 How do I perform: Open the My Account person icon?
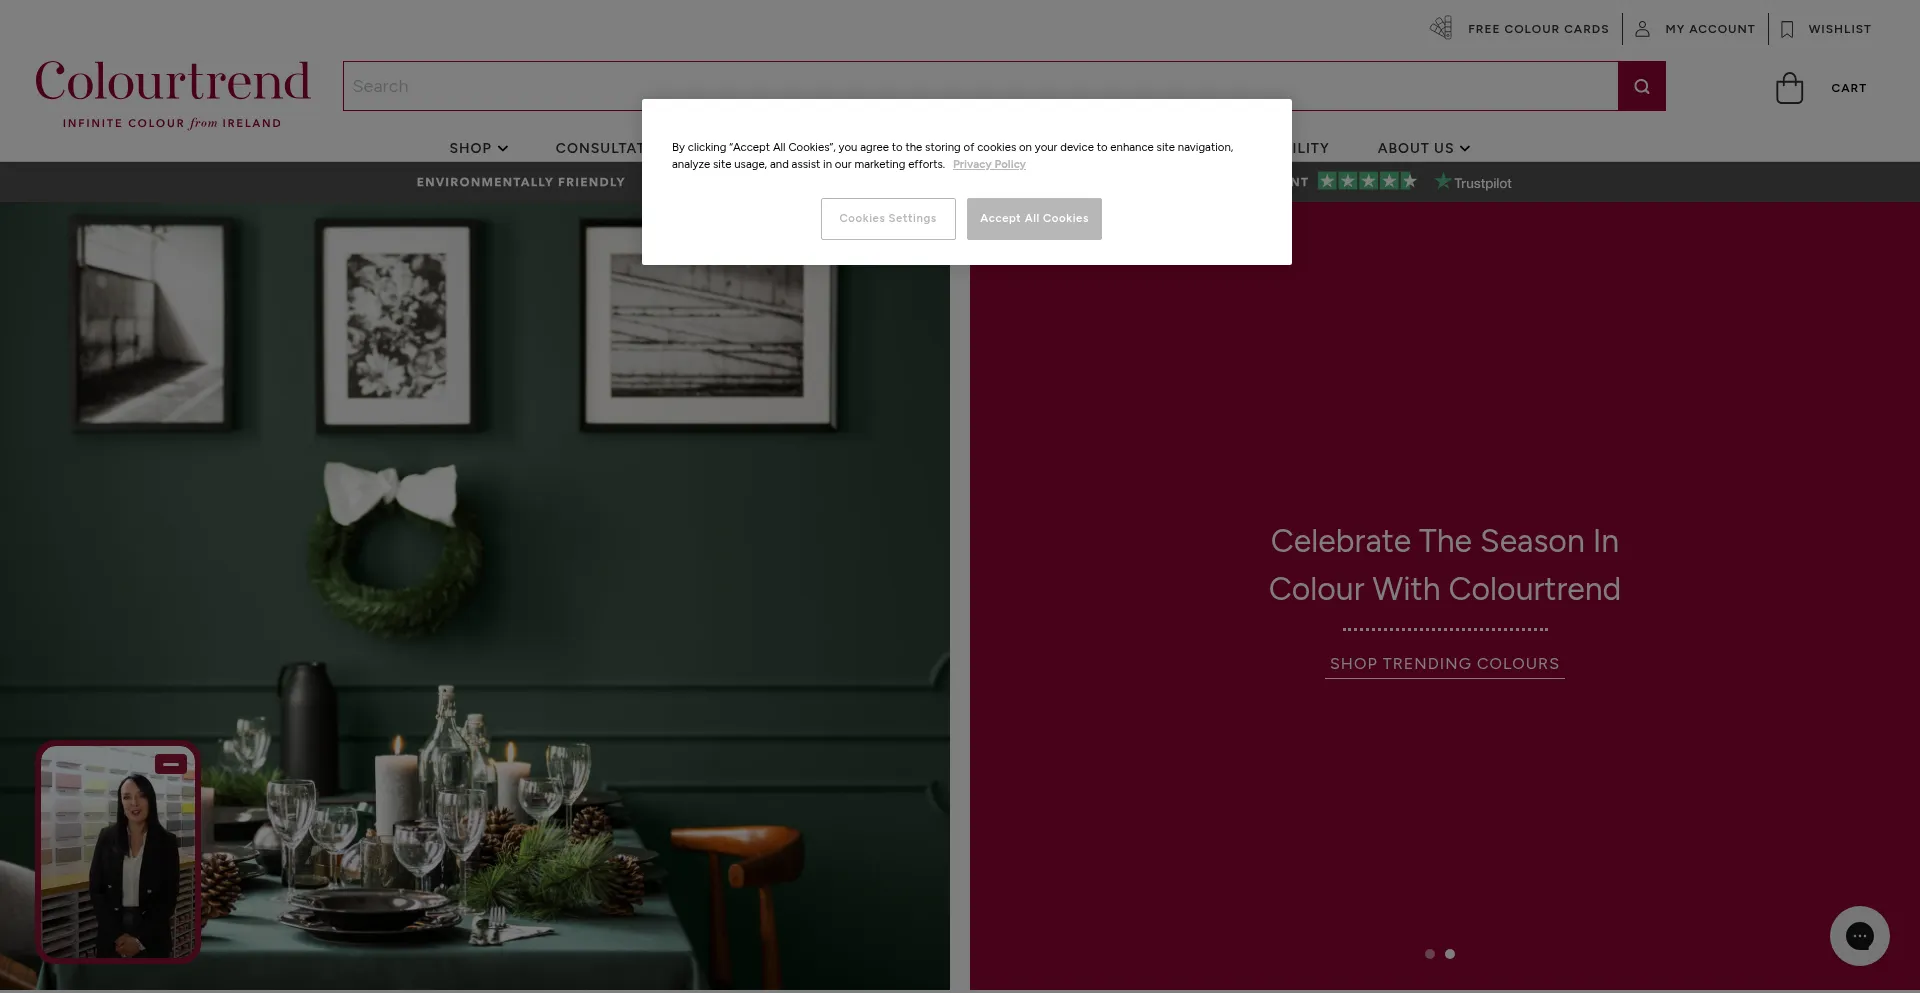[1642, 29]
